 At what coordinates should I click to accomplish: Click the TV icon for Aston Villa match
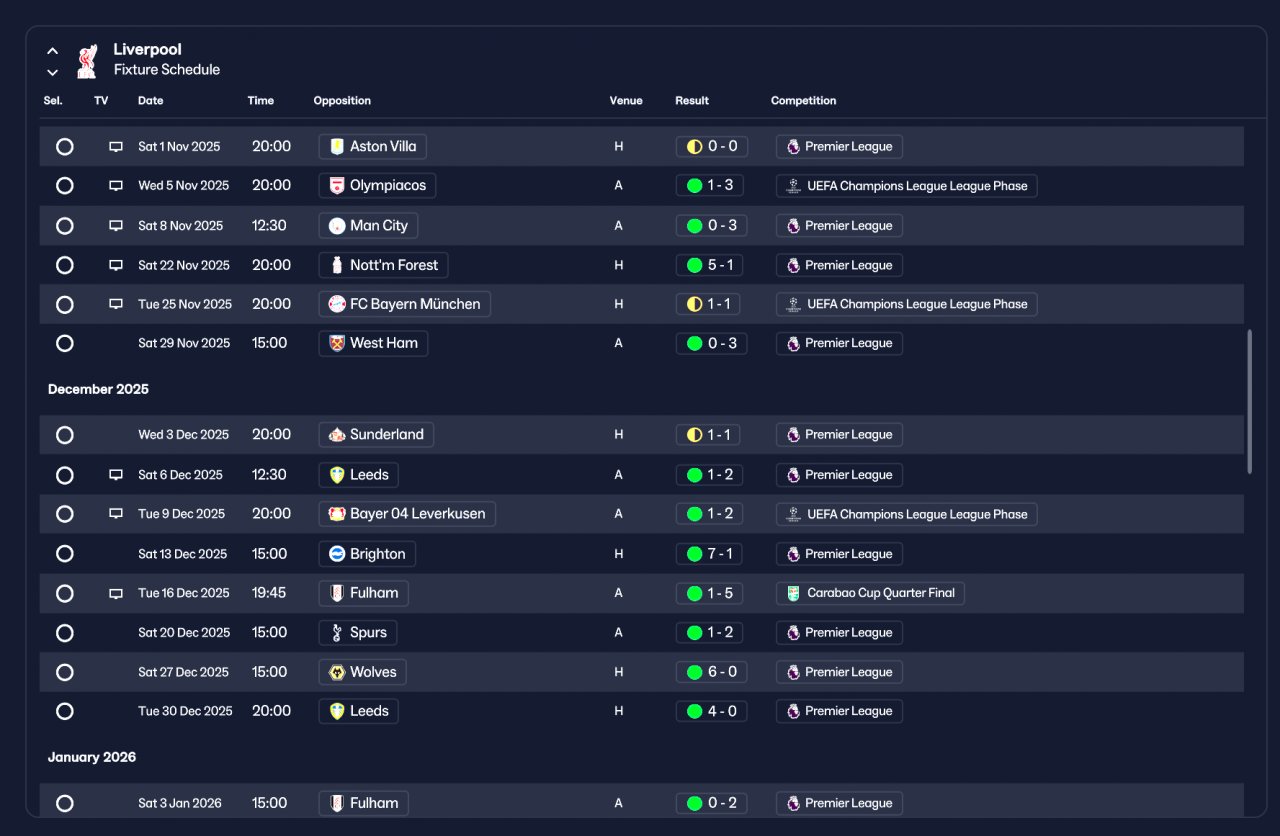point(116,147)
